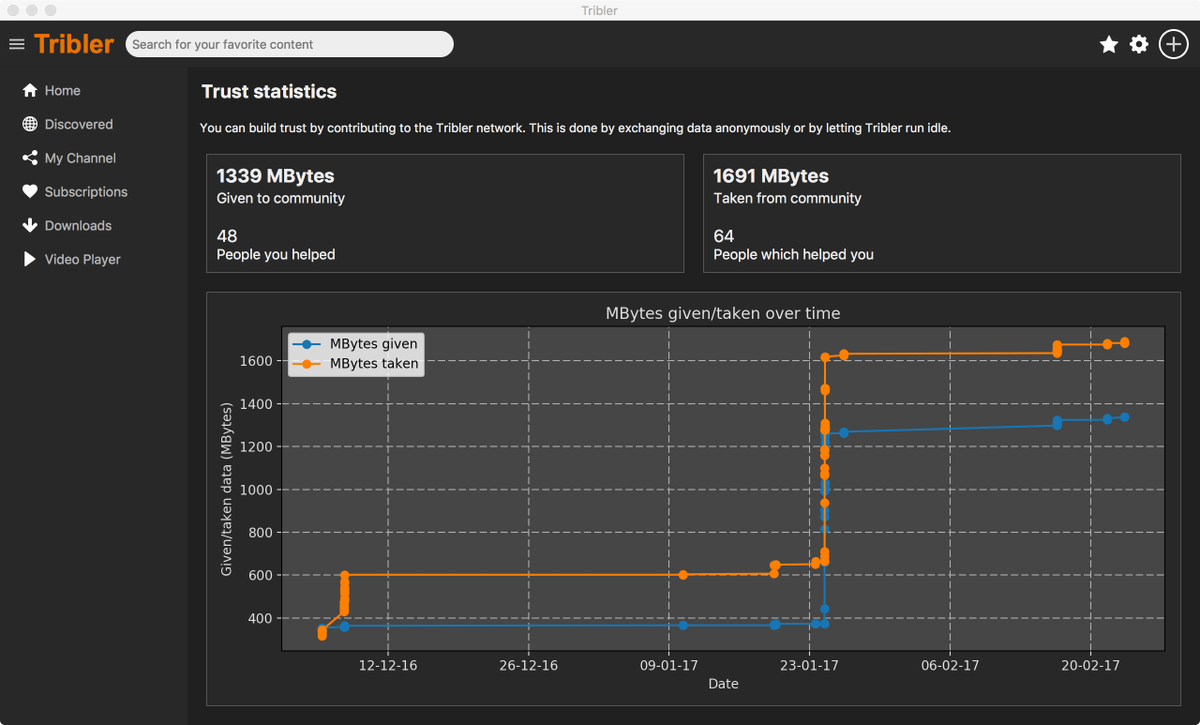Open trust statistics via star icon

point(1109,44)
